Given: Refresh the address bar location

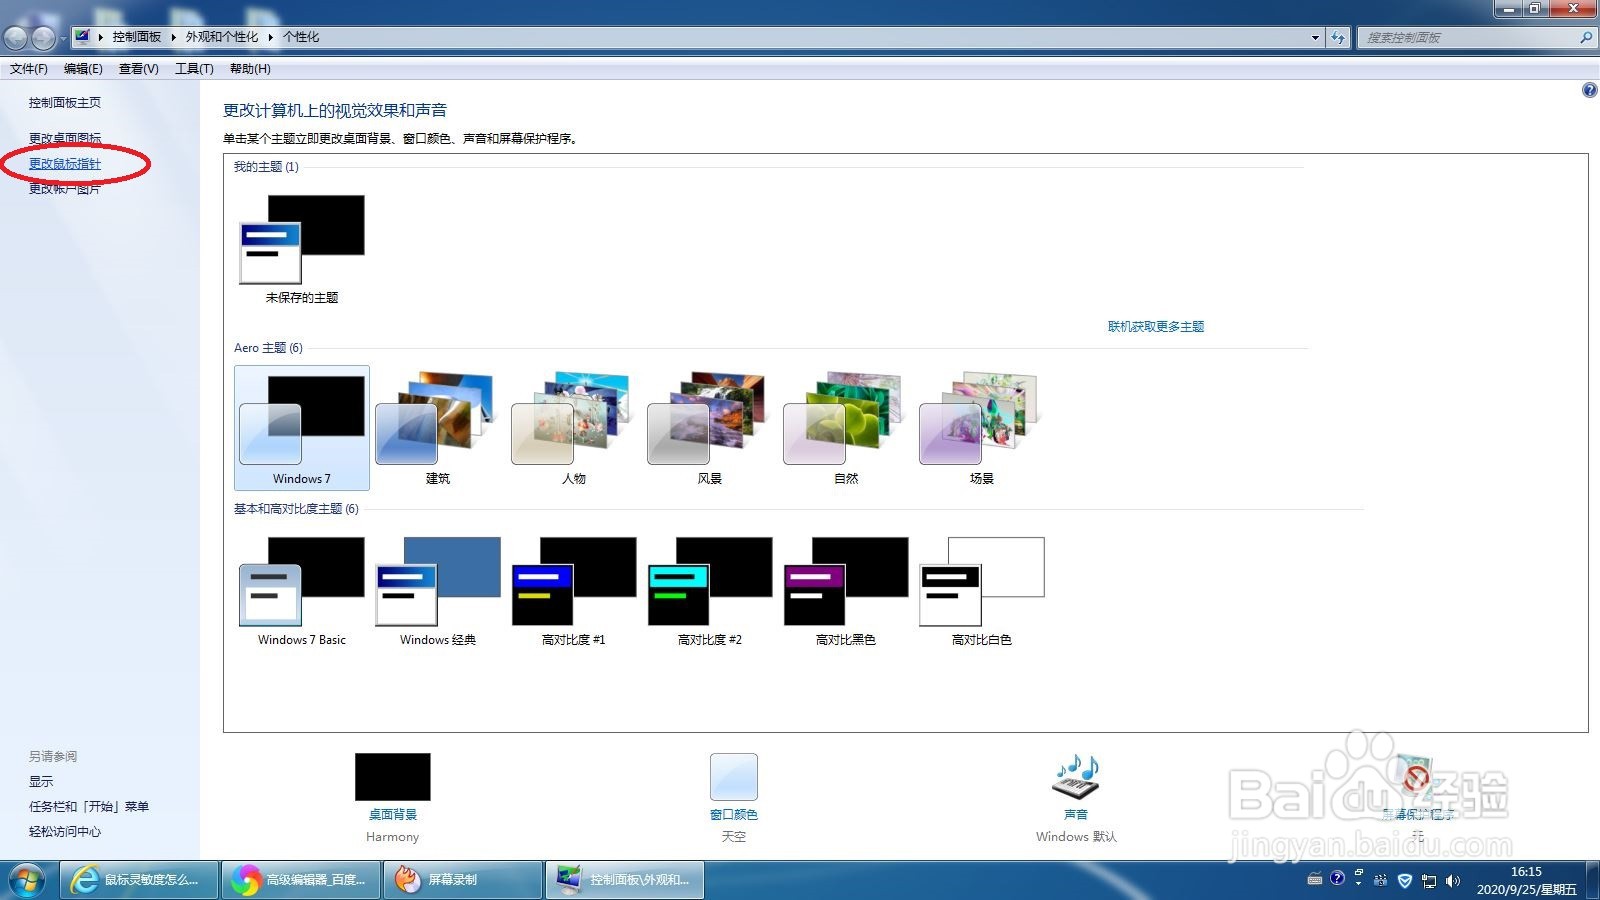Looking at the screenshot, I should [1338, 37].
